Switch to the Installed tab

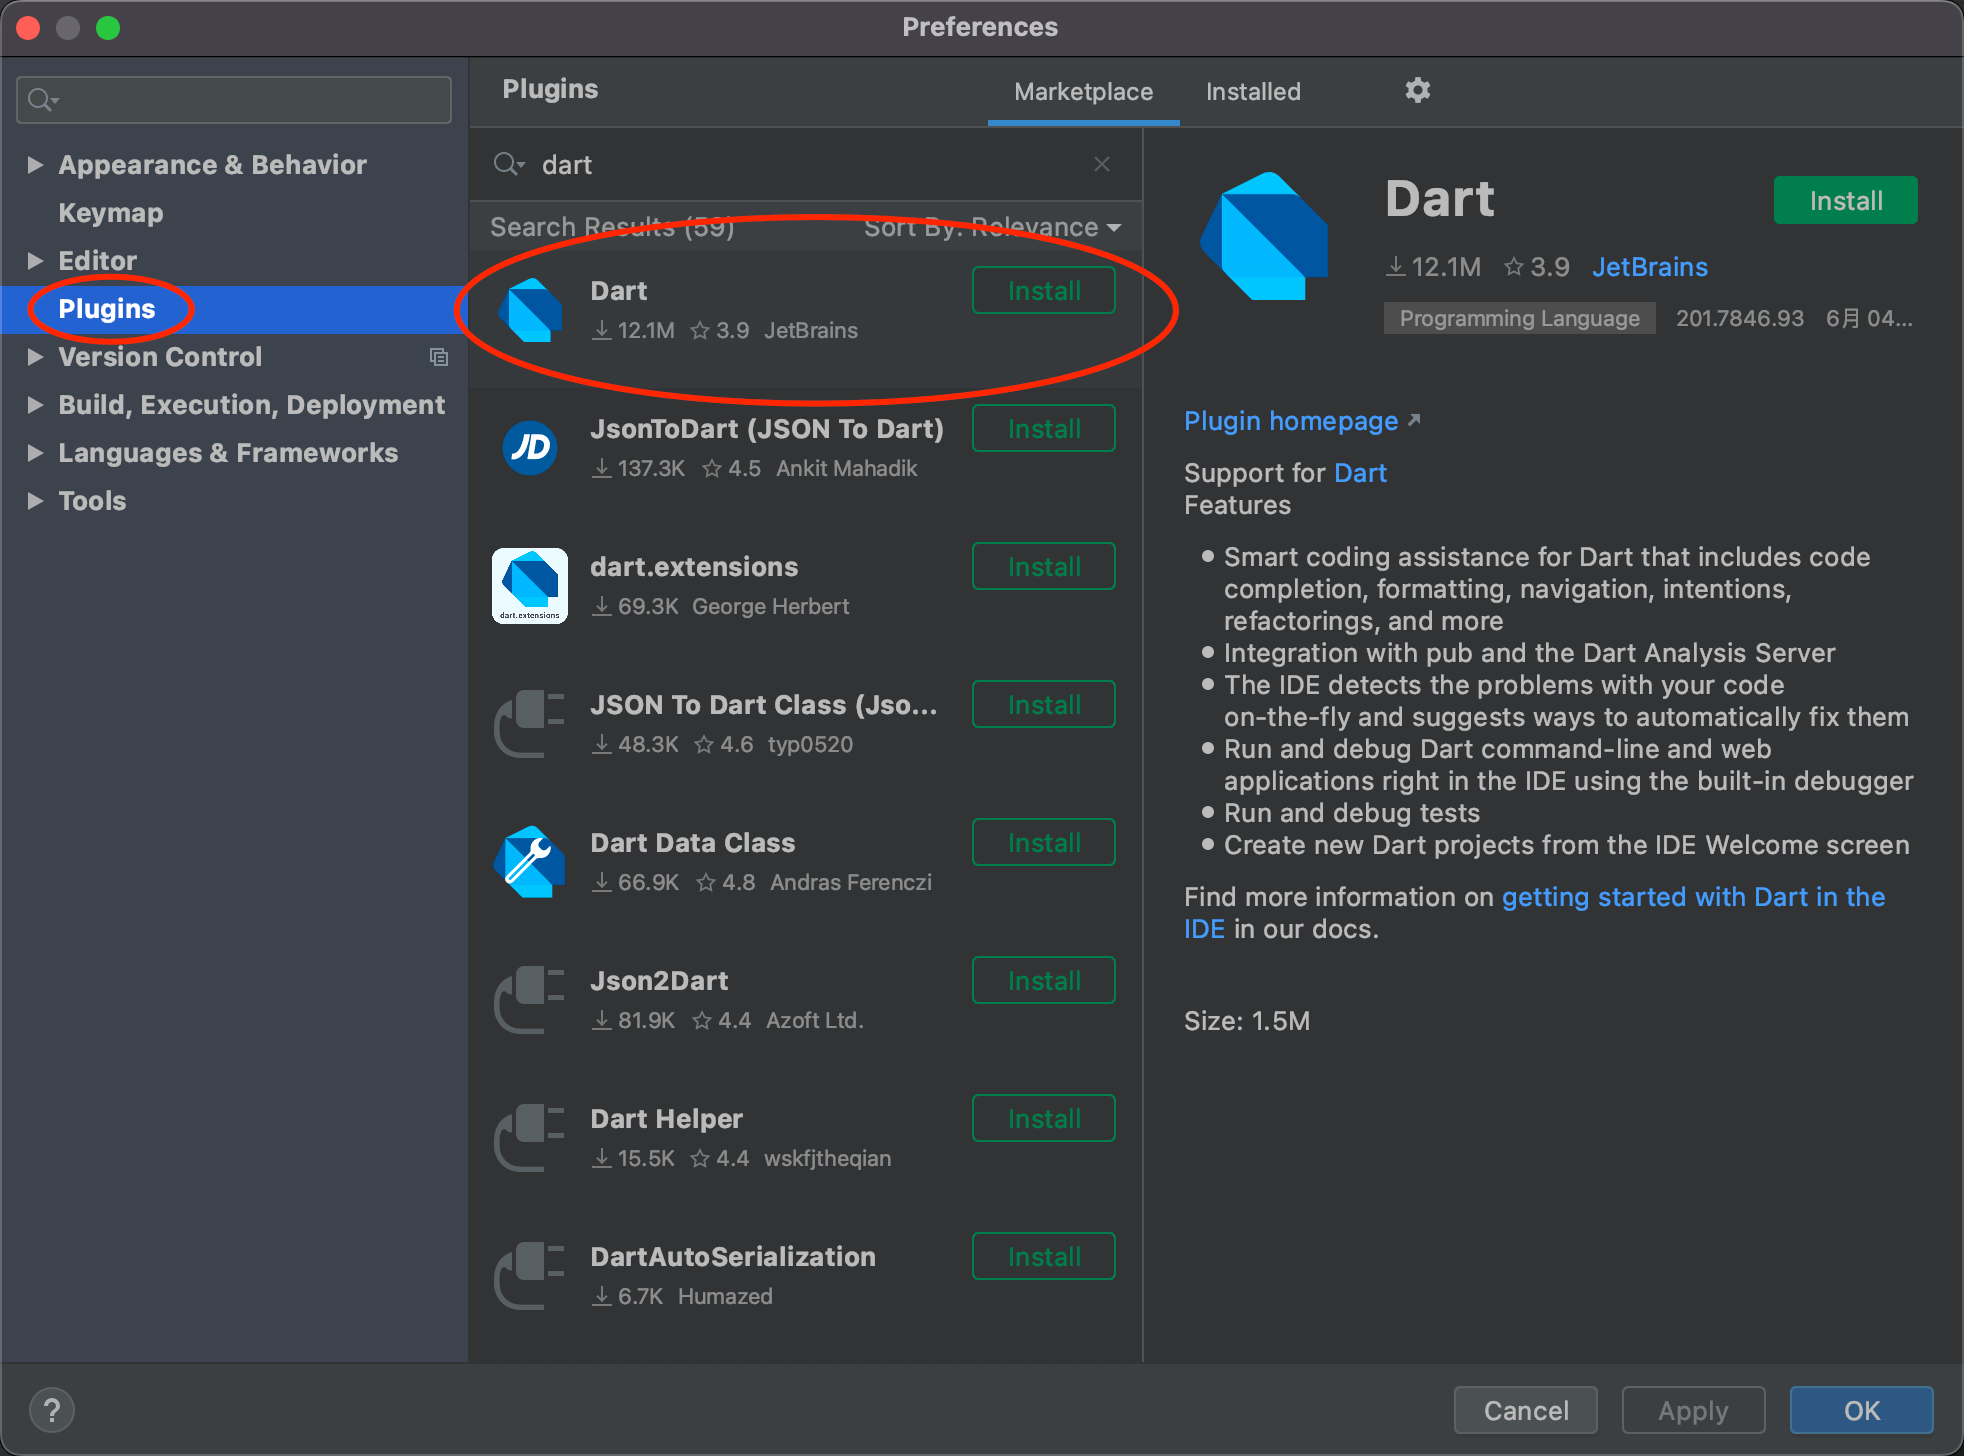(1253, 92)
